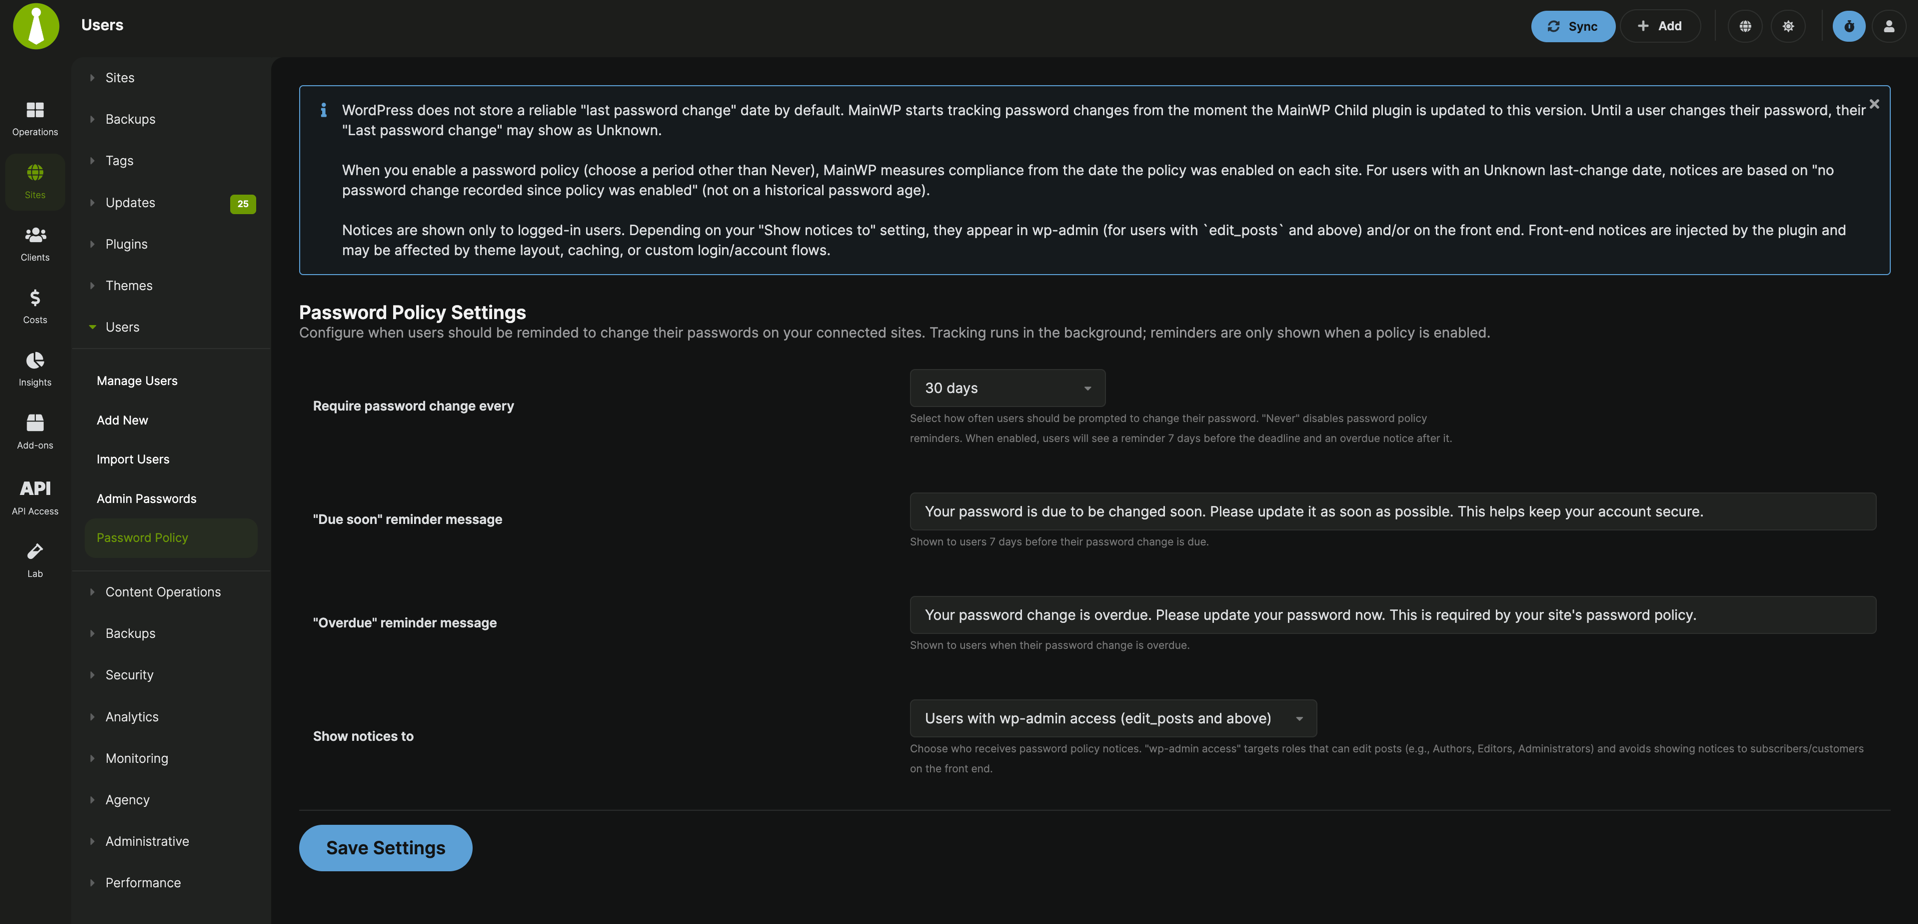Browse Add-ons via the sidebar icon
This screenshot has width=1918, height=924.
34,431
